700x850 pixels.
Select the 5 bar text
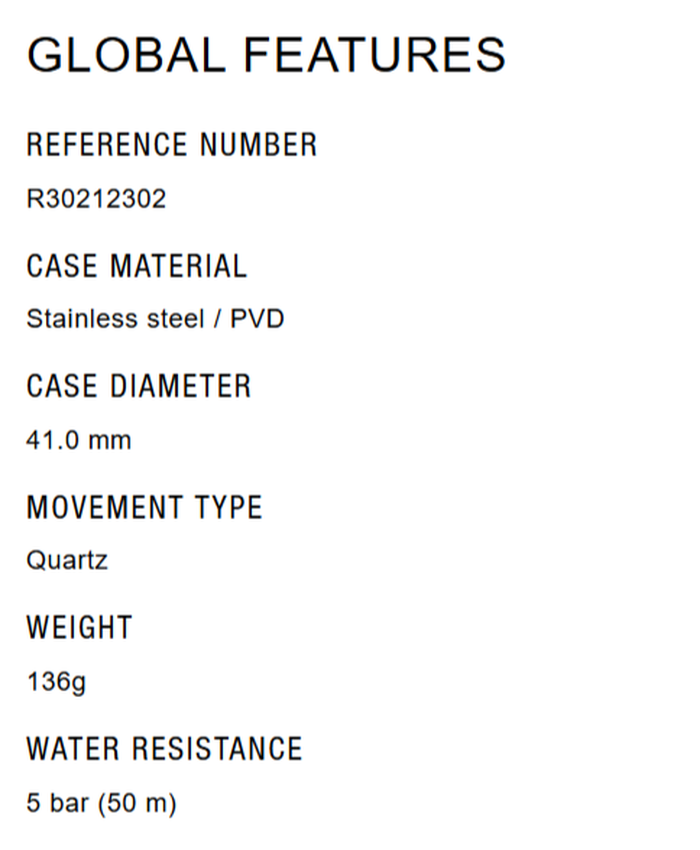[57, 803]
